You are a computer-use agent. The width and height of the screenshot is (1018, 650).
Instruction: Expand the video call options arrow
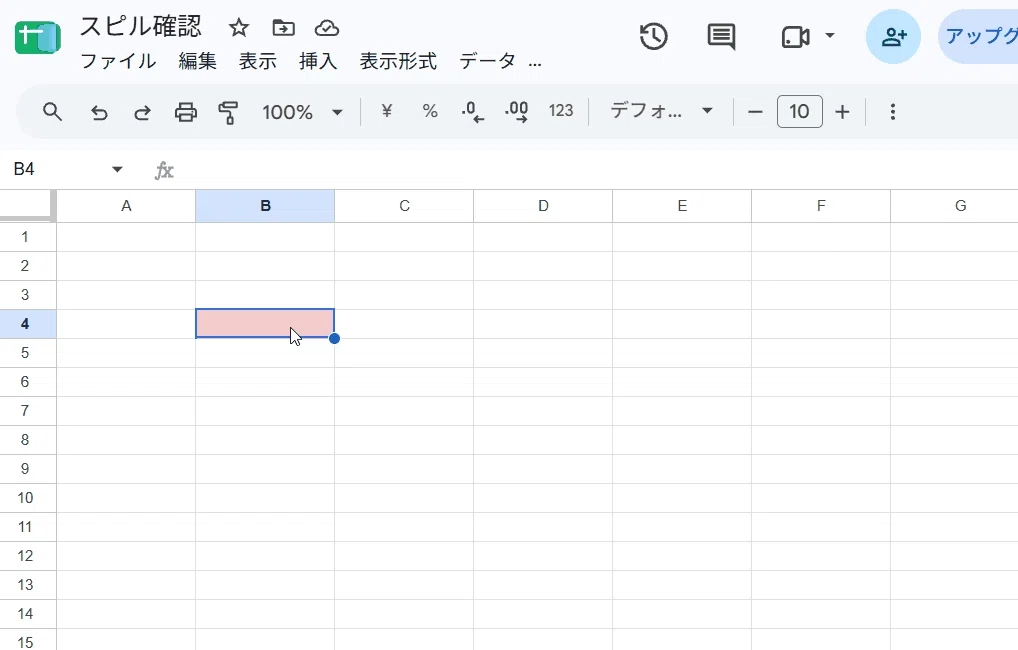(830, 35)
